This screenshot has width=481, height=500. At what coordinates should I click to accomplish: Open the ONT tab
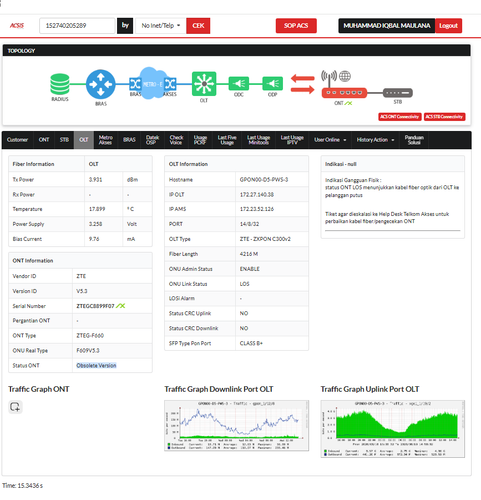(44, 140)
